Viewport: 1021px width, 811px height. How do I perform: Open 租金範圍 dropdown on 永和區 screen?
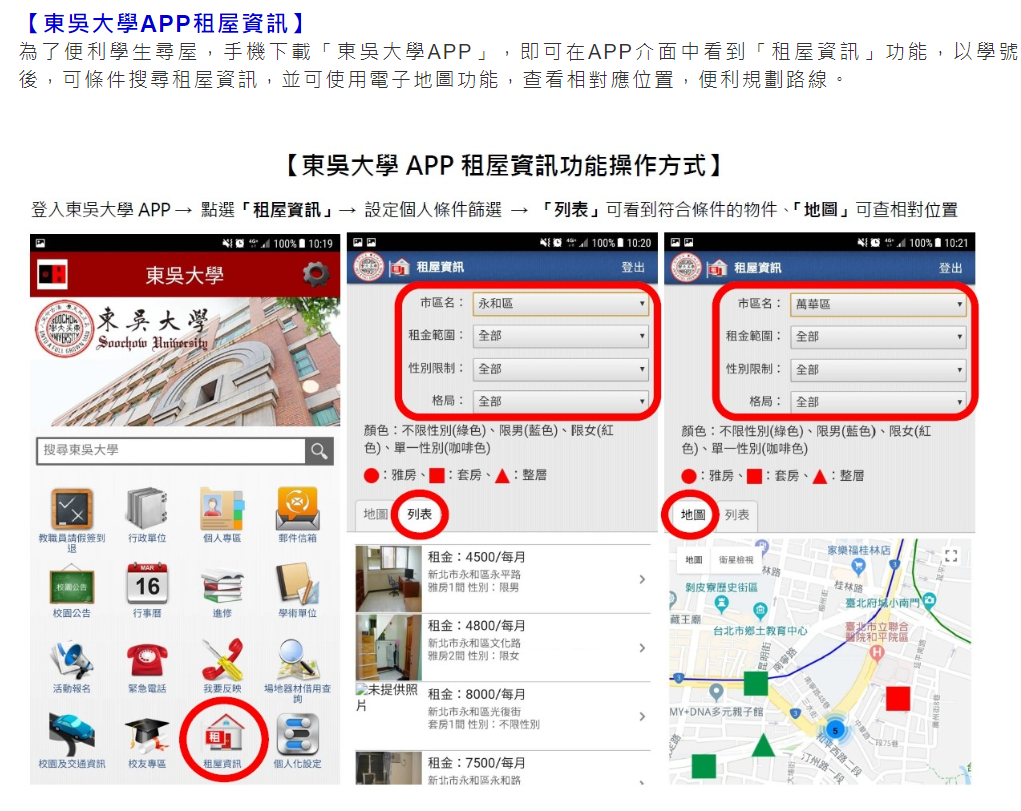tap(561, 335)
